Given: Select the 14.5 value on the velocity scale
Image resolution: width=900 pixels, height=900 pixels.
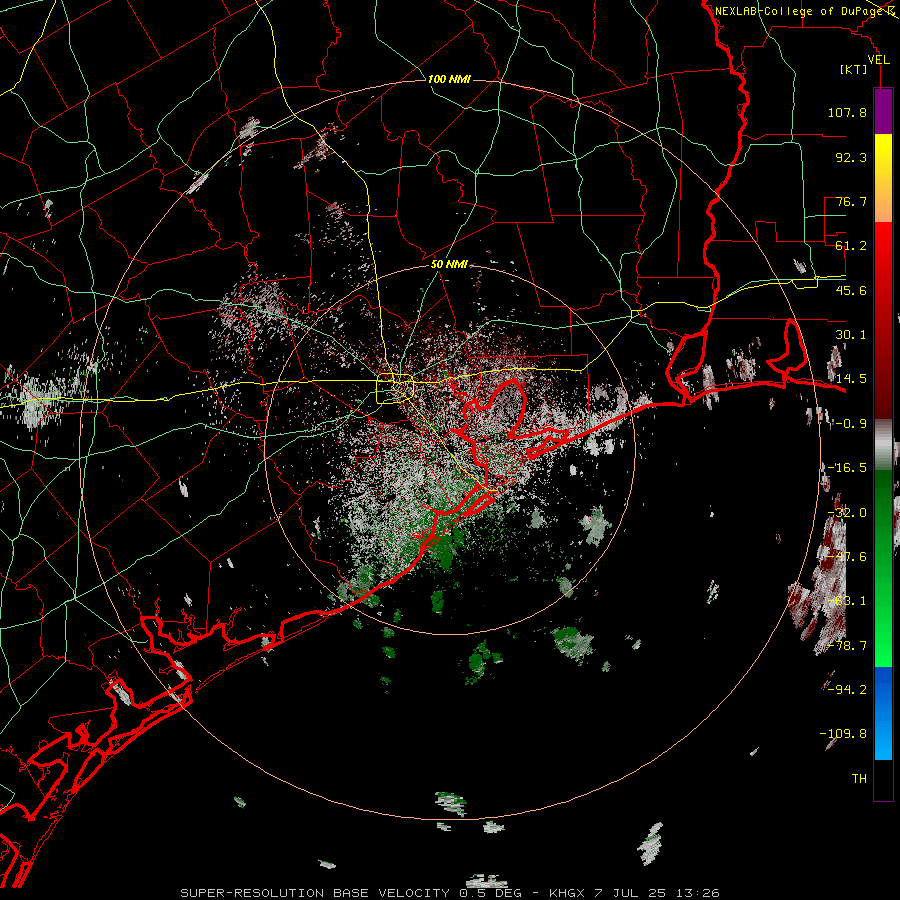Looking at the screenshot, I should point(851,379).
